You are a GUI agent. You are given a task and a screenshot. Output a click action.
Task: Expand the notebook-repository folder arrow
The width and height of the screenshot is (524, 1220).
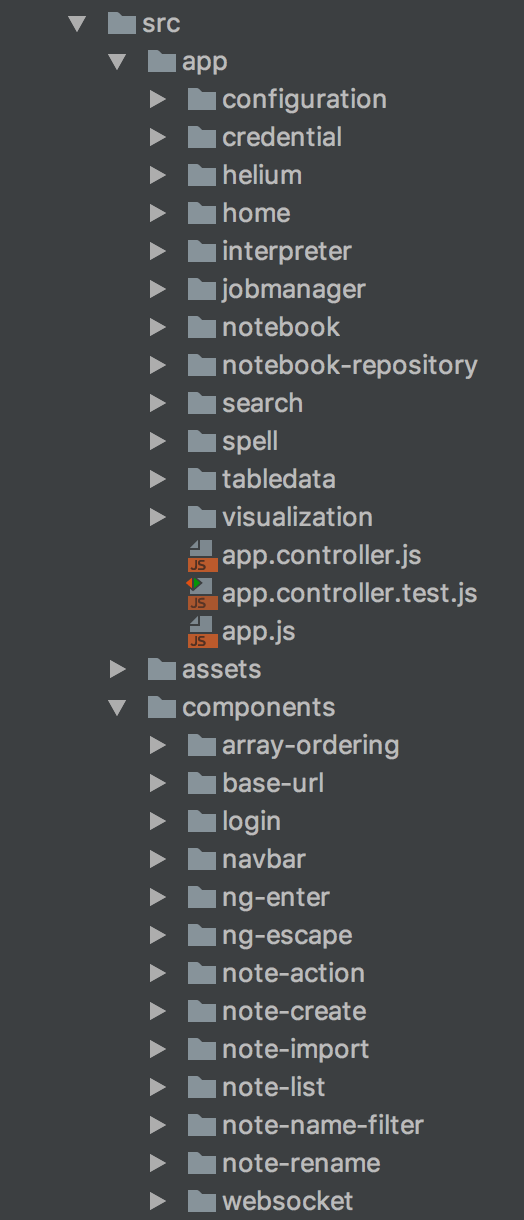pyautogui.click(x=158, y=365)
